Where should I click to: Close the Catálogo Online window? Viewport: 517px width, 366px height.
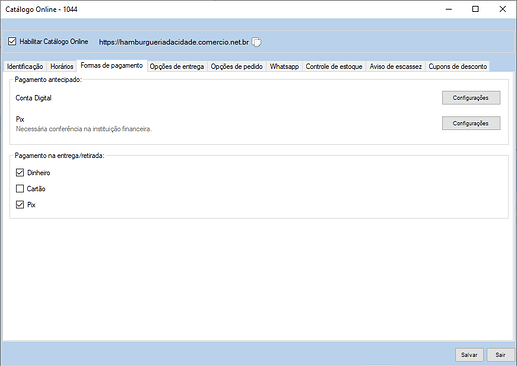[503, 9]
